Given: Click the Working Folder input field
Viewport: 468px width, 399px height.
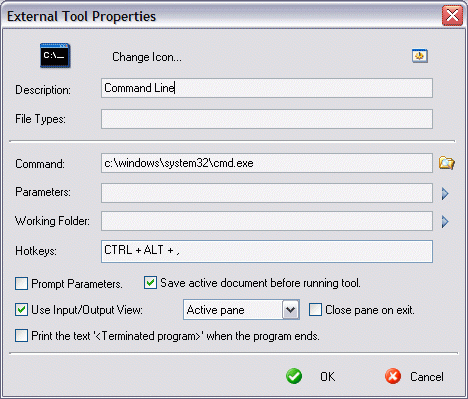Looking at the screenshot, I should (267, 221).
